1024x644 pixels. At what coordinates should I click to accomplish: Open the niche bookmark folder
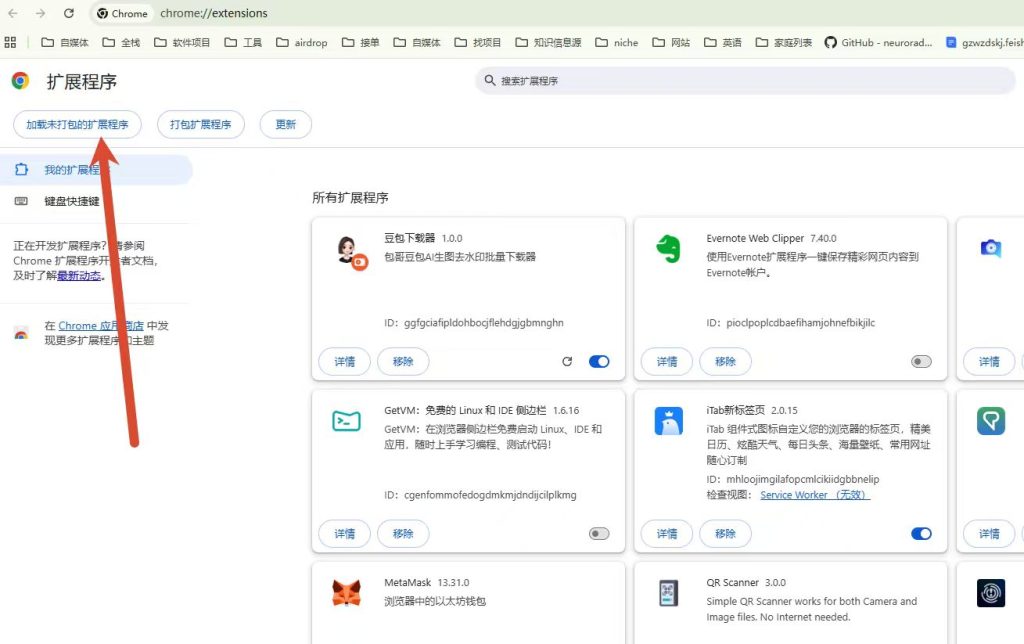pos(616,42)
